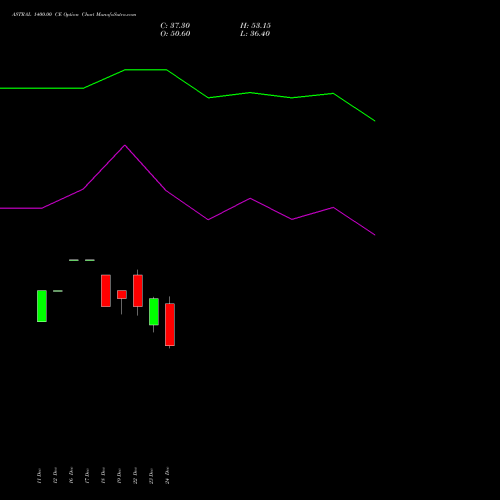Select the flat dash candle for 12 Dec
Viewport: 500px width, 500px height.
(x=58, y=291)
